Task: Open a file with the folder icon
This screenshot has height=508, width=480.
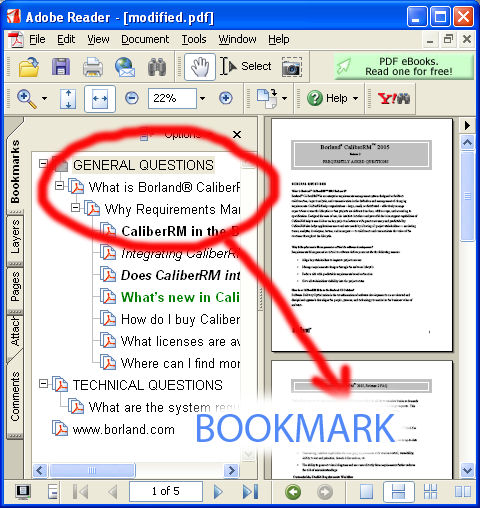Action: coord(29,67)
